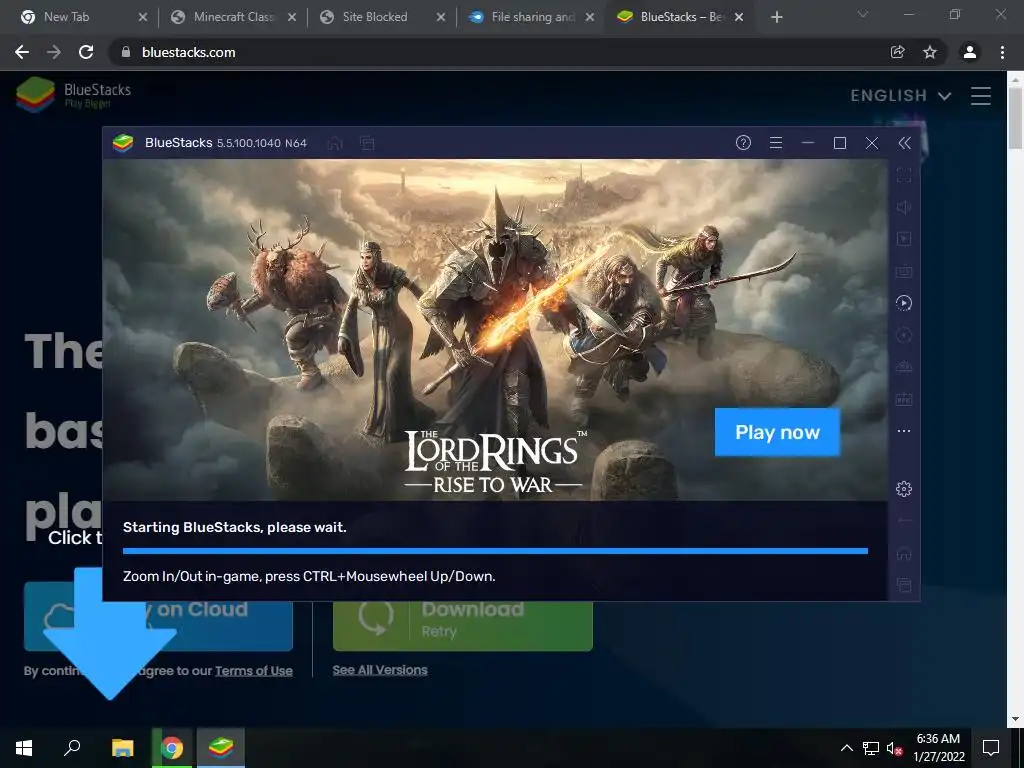Open the website hamburger menu
Screen dimensions: 1024x768
click(x=981, y=96)
